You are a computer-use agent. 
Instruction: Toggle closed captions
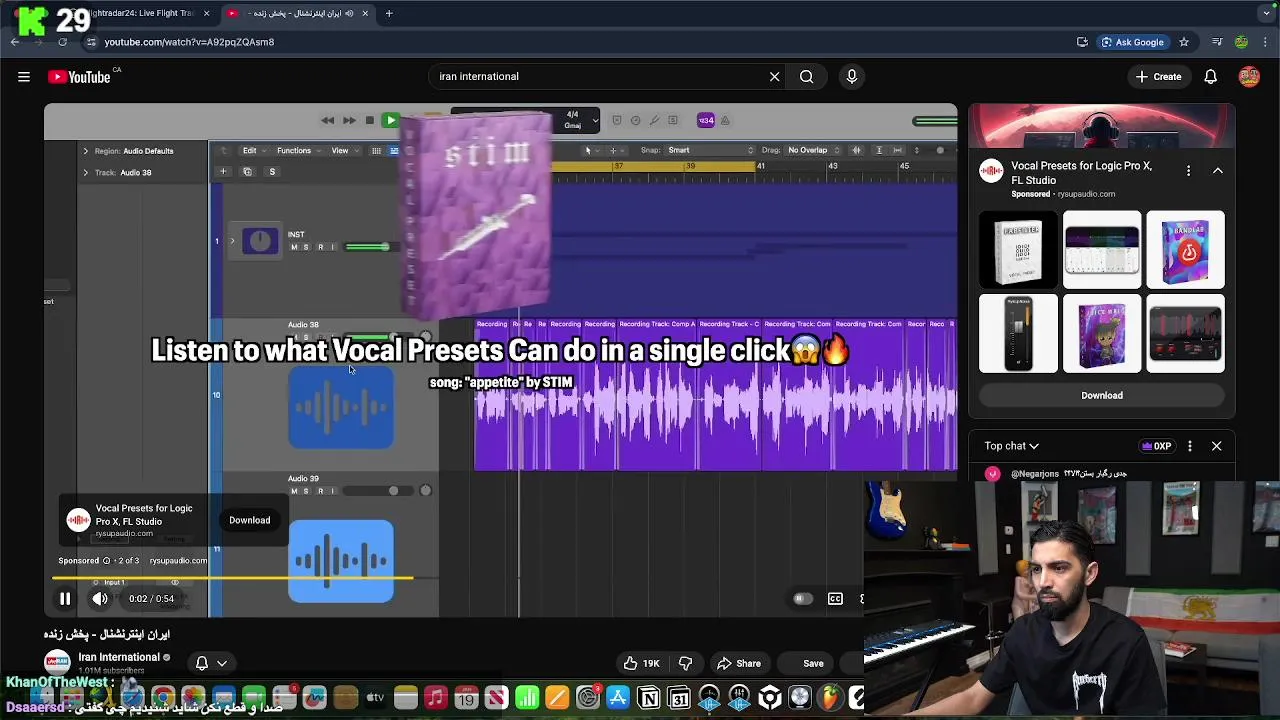click(x=835, y=599)
